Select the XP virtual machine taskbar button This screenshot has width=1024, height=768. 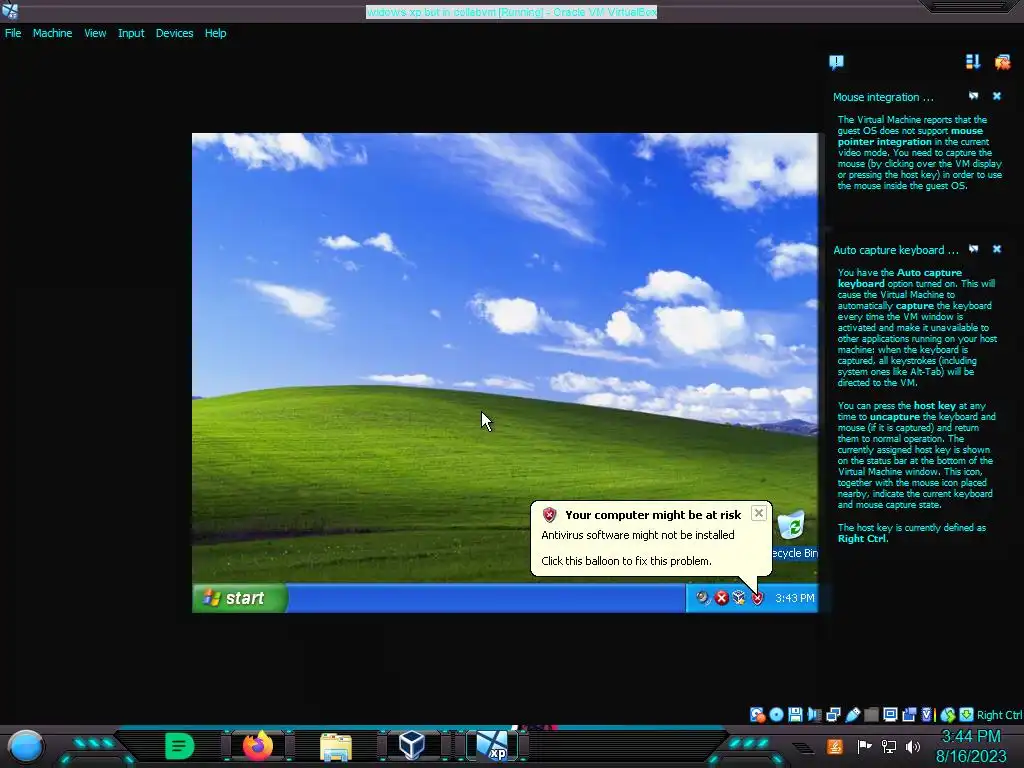coord(492,746)
